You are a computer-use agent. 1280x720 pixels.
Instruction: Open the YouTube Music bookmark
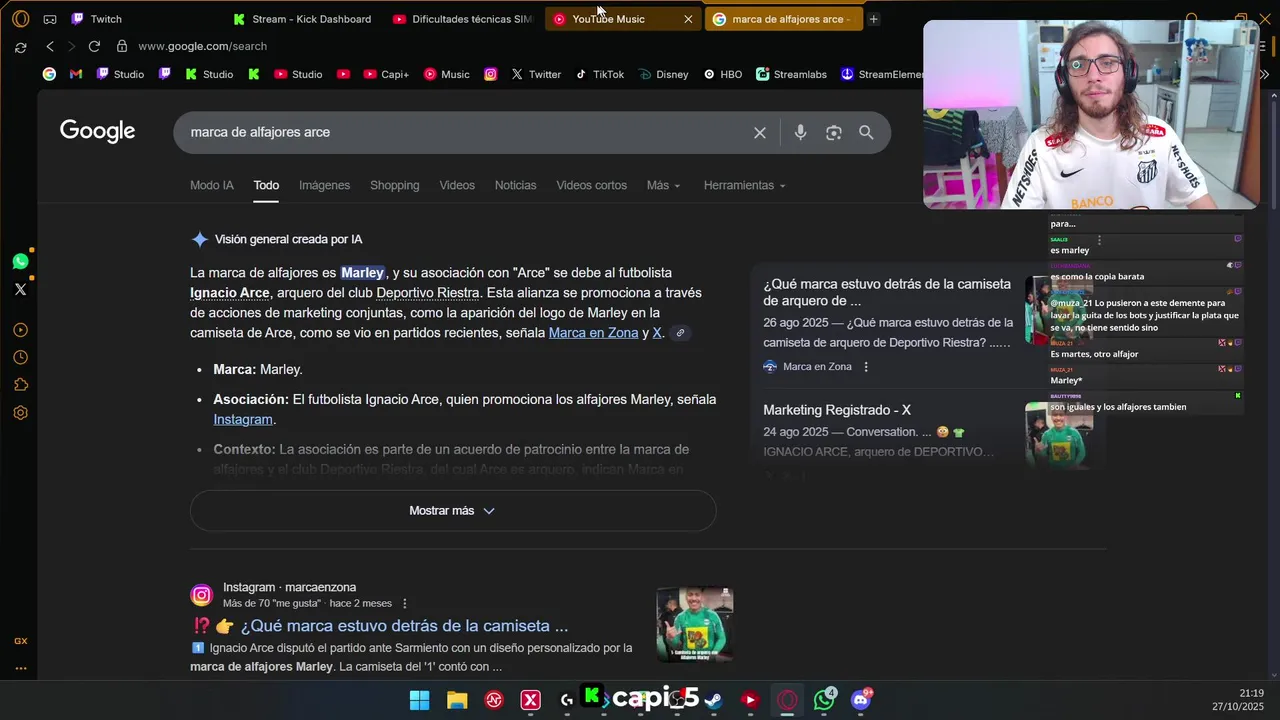tap(446, 74)
